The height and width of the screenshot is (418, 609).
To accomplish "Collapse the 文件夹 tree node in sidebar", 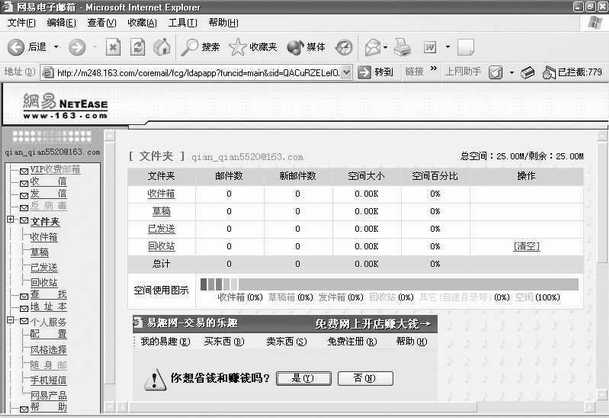I will pyautogui.click(x=10, y=220).
